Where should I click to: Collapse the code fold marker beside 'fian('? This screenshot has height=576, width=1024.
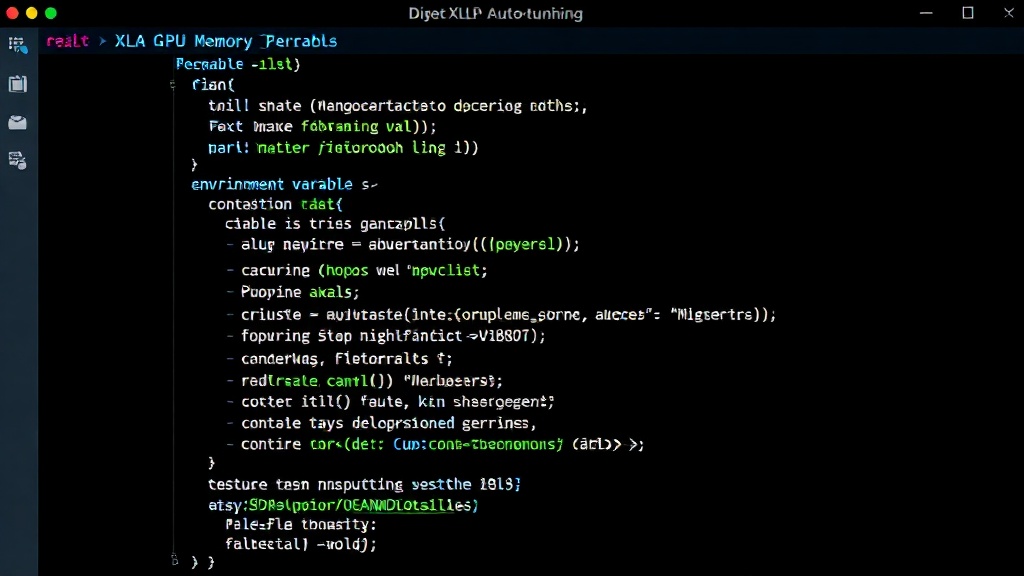pos(172,84)
